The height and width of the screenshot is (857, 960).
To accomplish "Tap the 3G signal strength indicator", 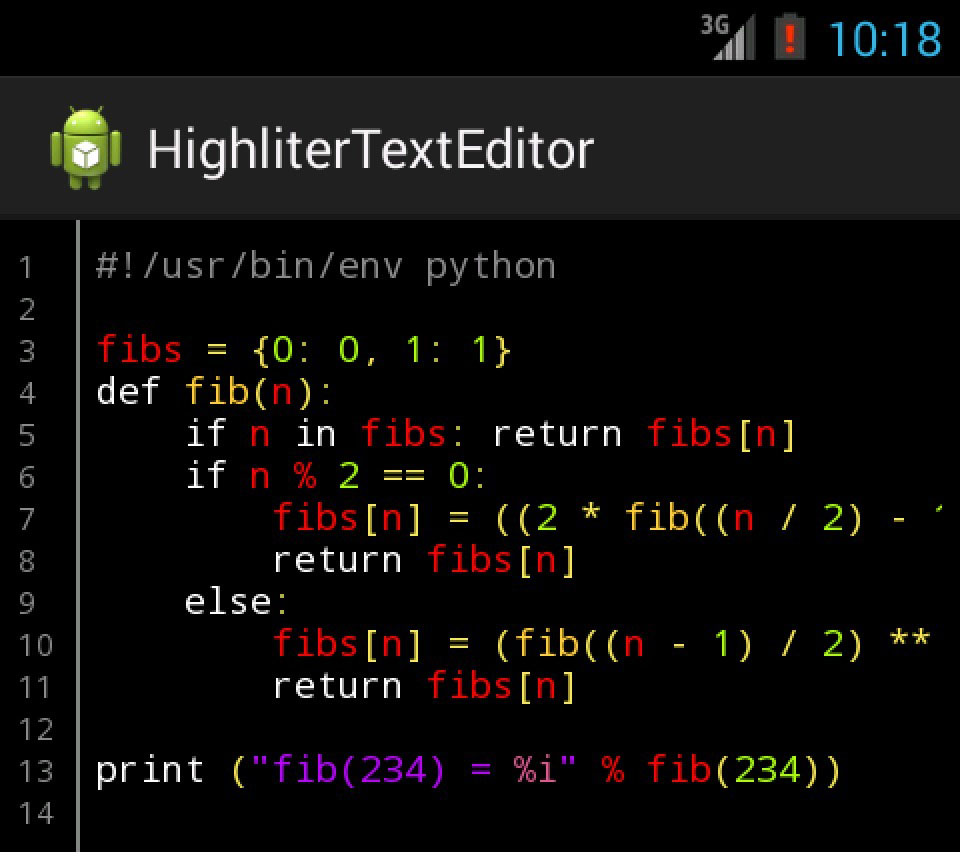I will tap(727, 38).
